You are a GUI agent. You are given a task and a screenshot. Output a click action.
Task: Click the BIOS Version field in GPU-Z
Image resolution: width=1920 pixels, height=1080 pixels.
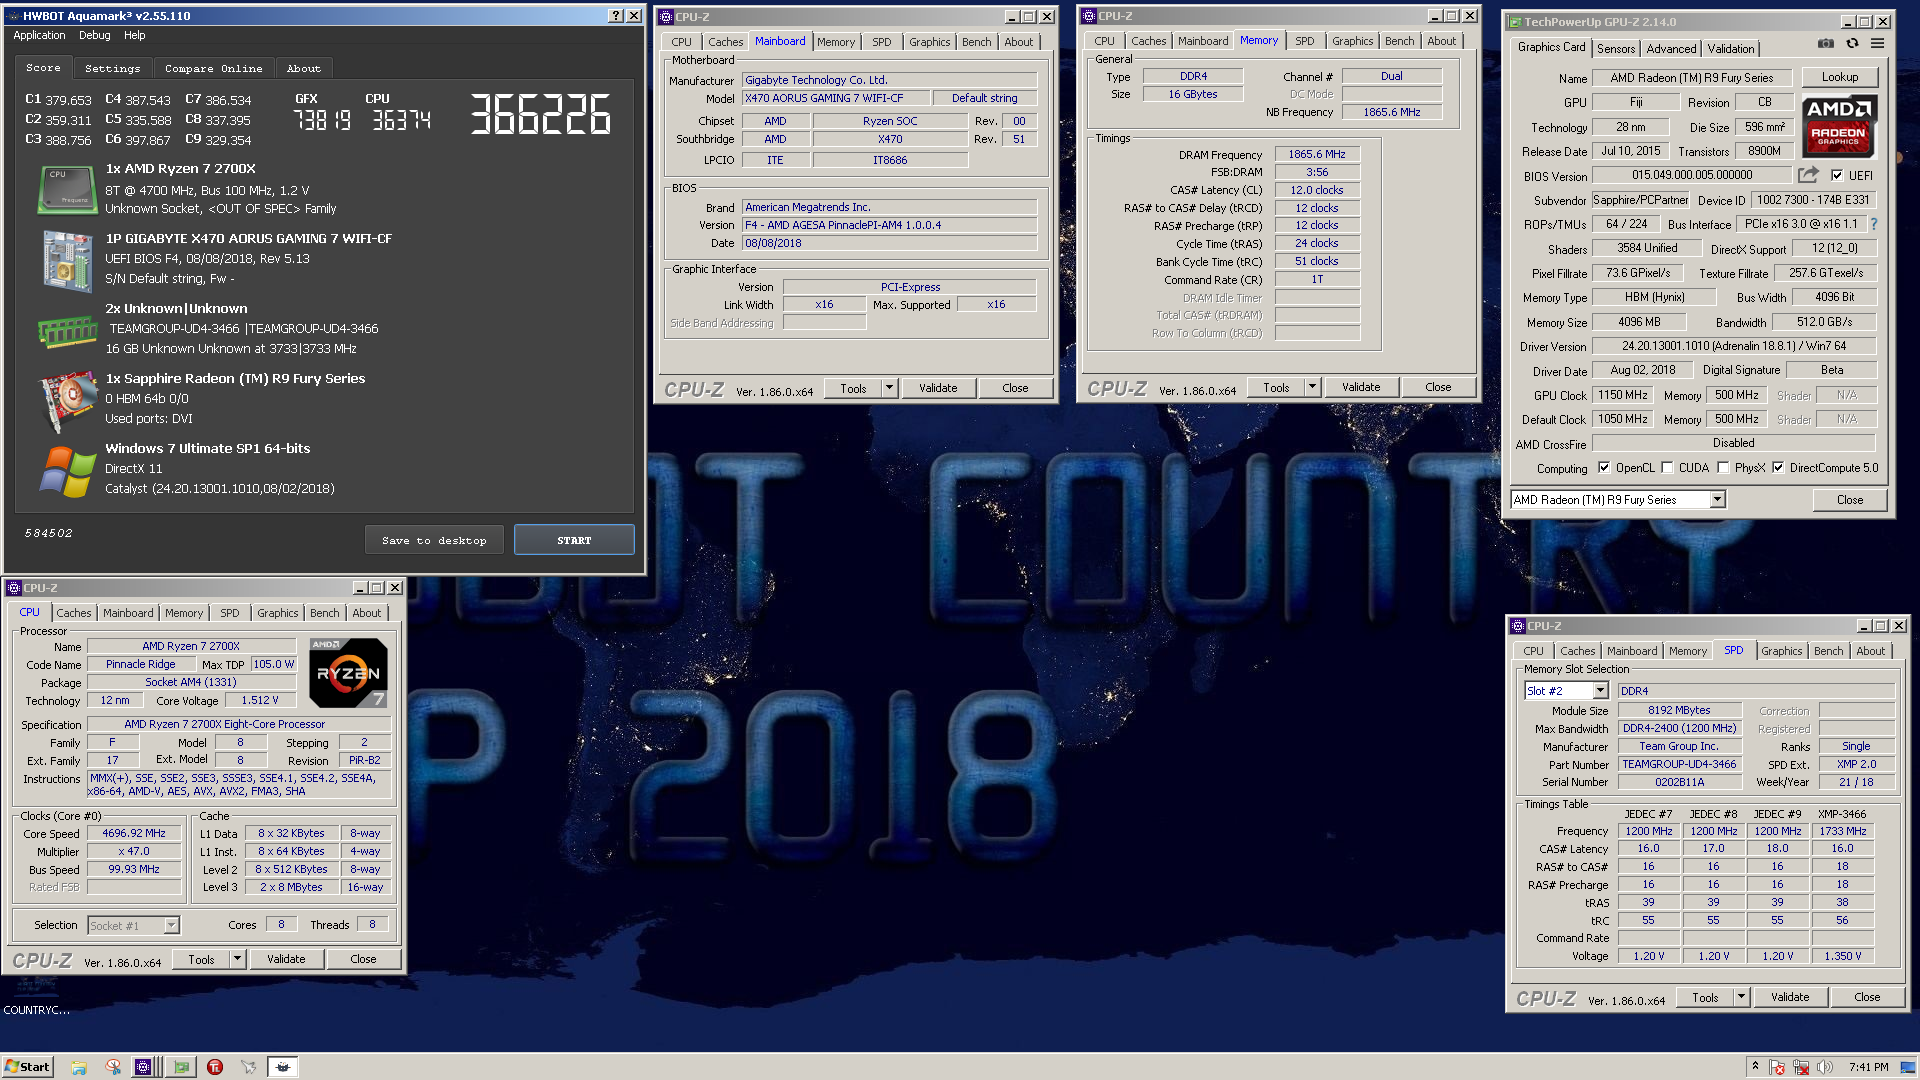(x=1692, y=175)
